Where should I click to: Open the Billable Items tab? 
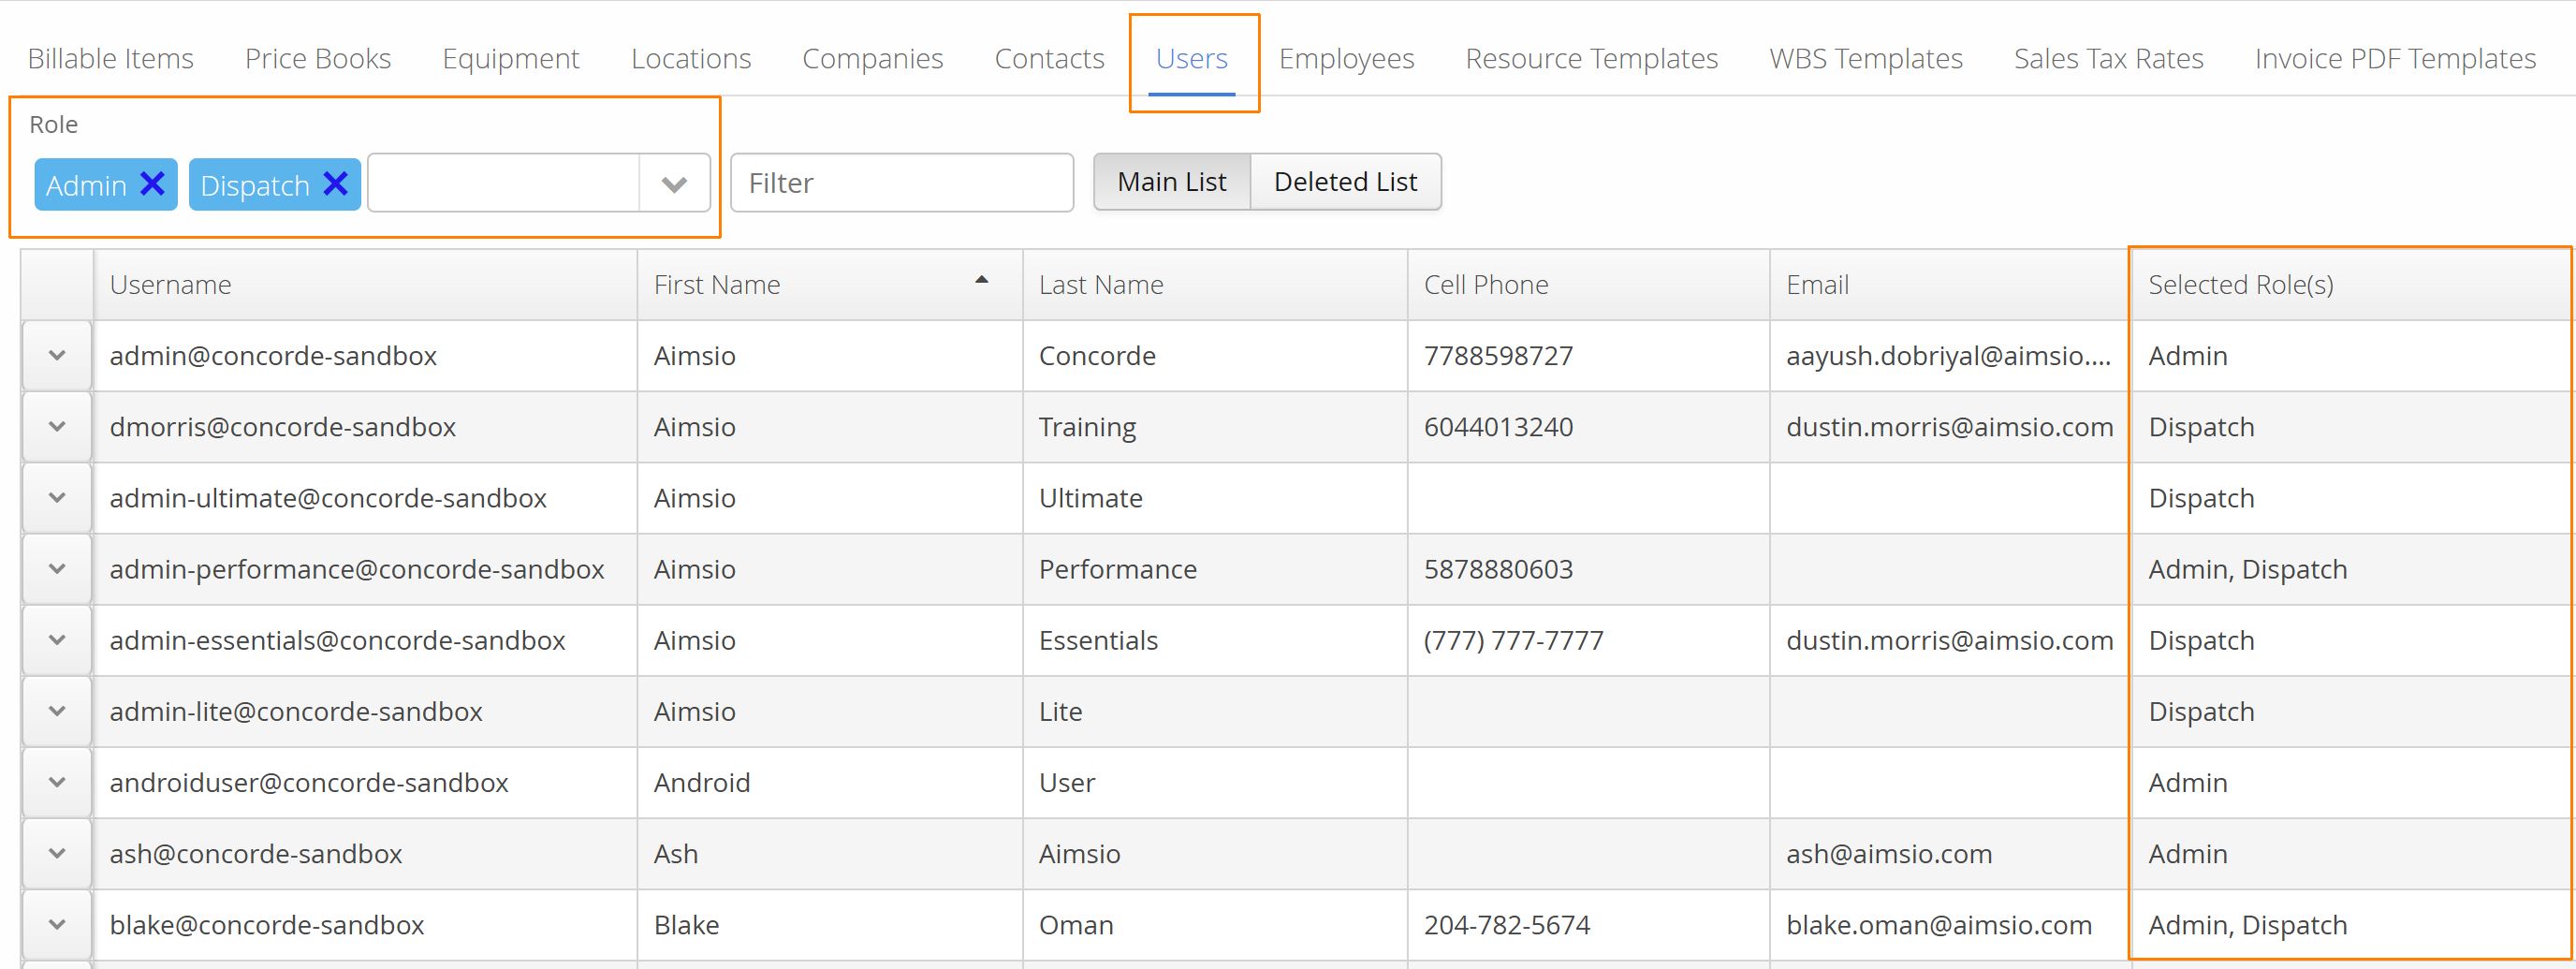click(x=111, y=59)
